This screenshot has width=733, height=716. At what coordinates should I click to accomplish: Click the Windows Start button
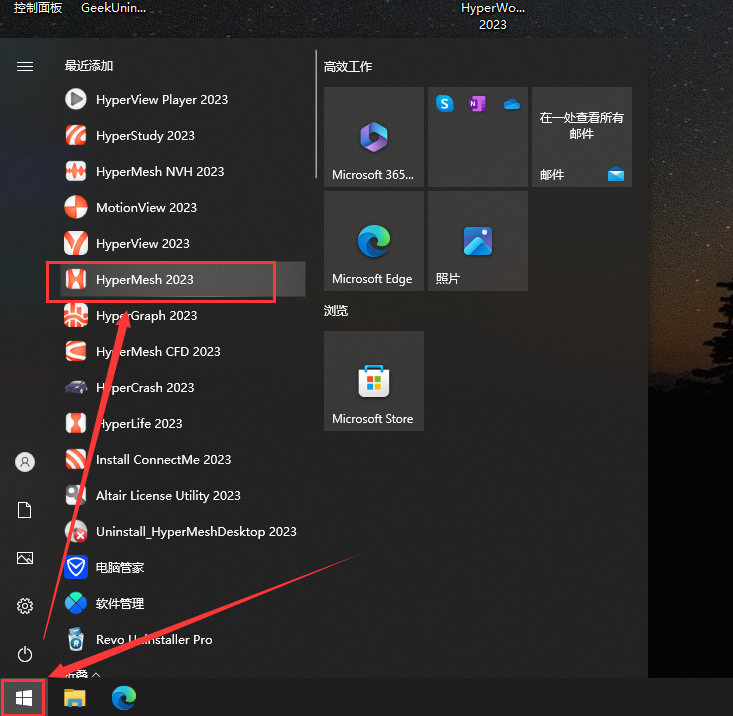point(24,696)
